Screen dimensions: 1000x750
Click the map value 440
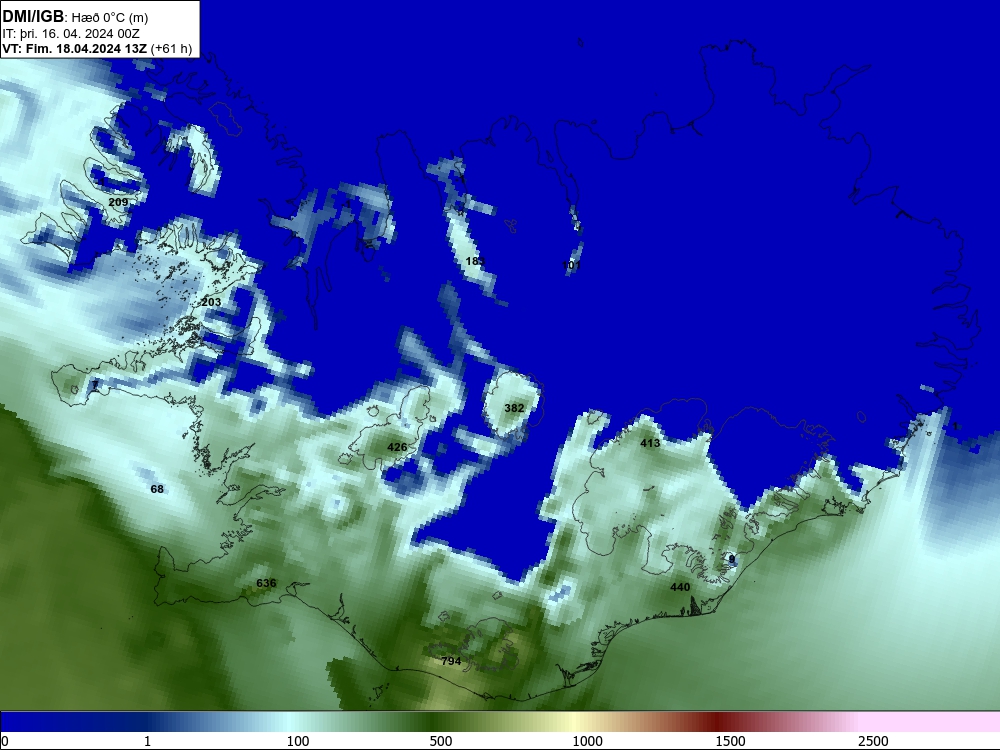pos(680,587)
